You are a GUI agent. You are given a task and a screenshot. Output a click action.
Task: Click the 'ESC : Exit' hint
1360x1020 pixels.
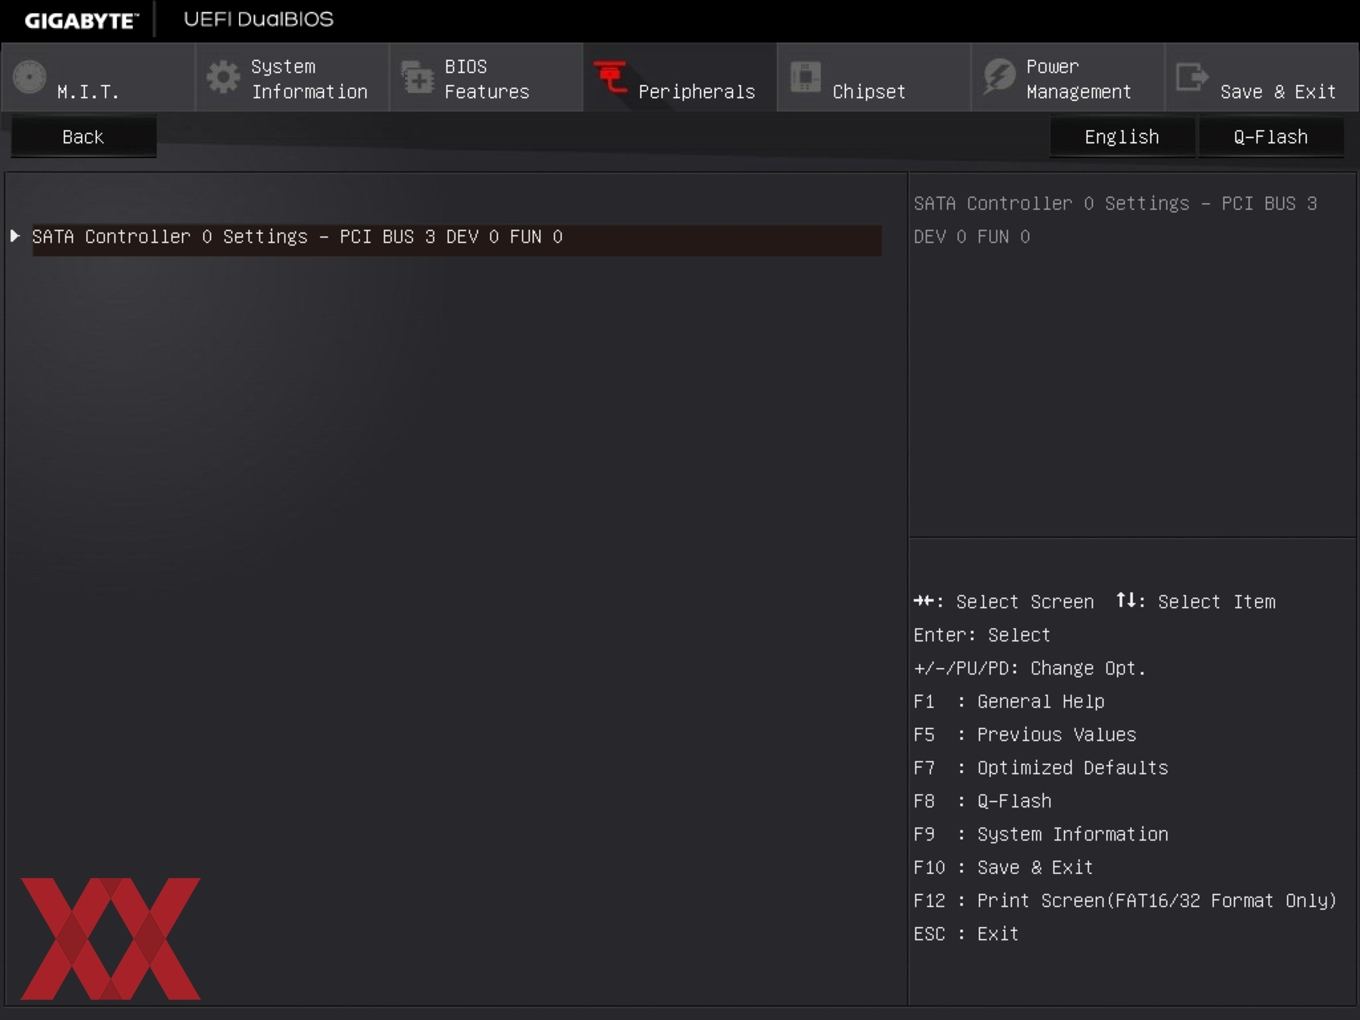click(966, 933)
